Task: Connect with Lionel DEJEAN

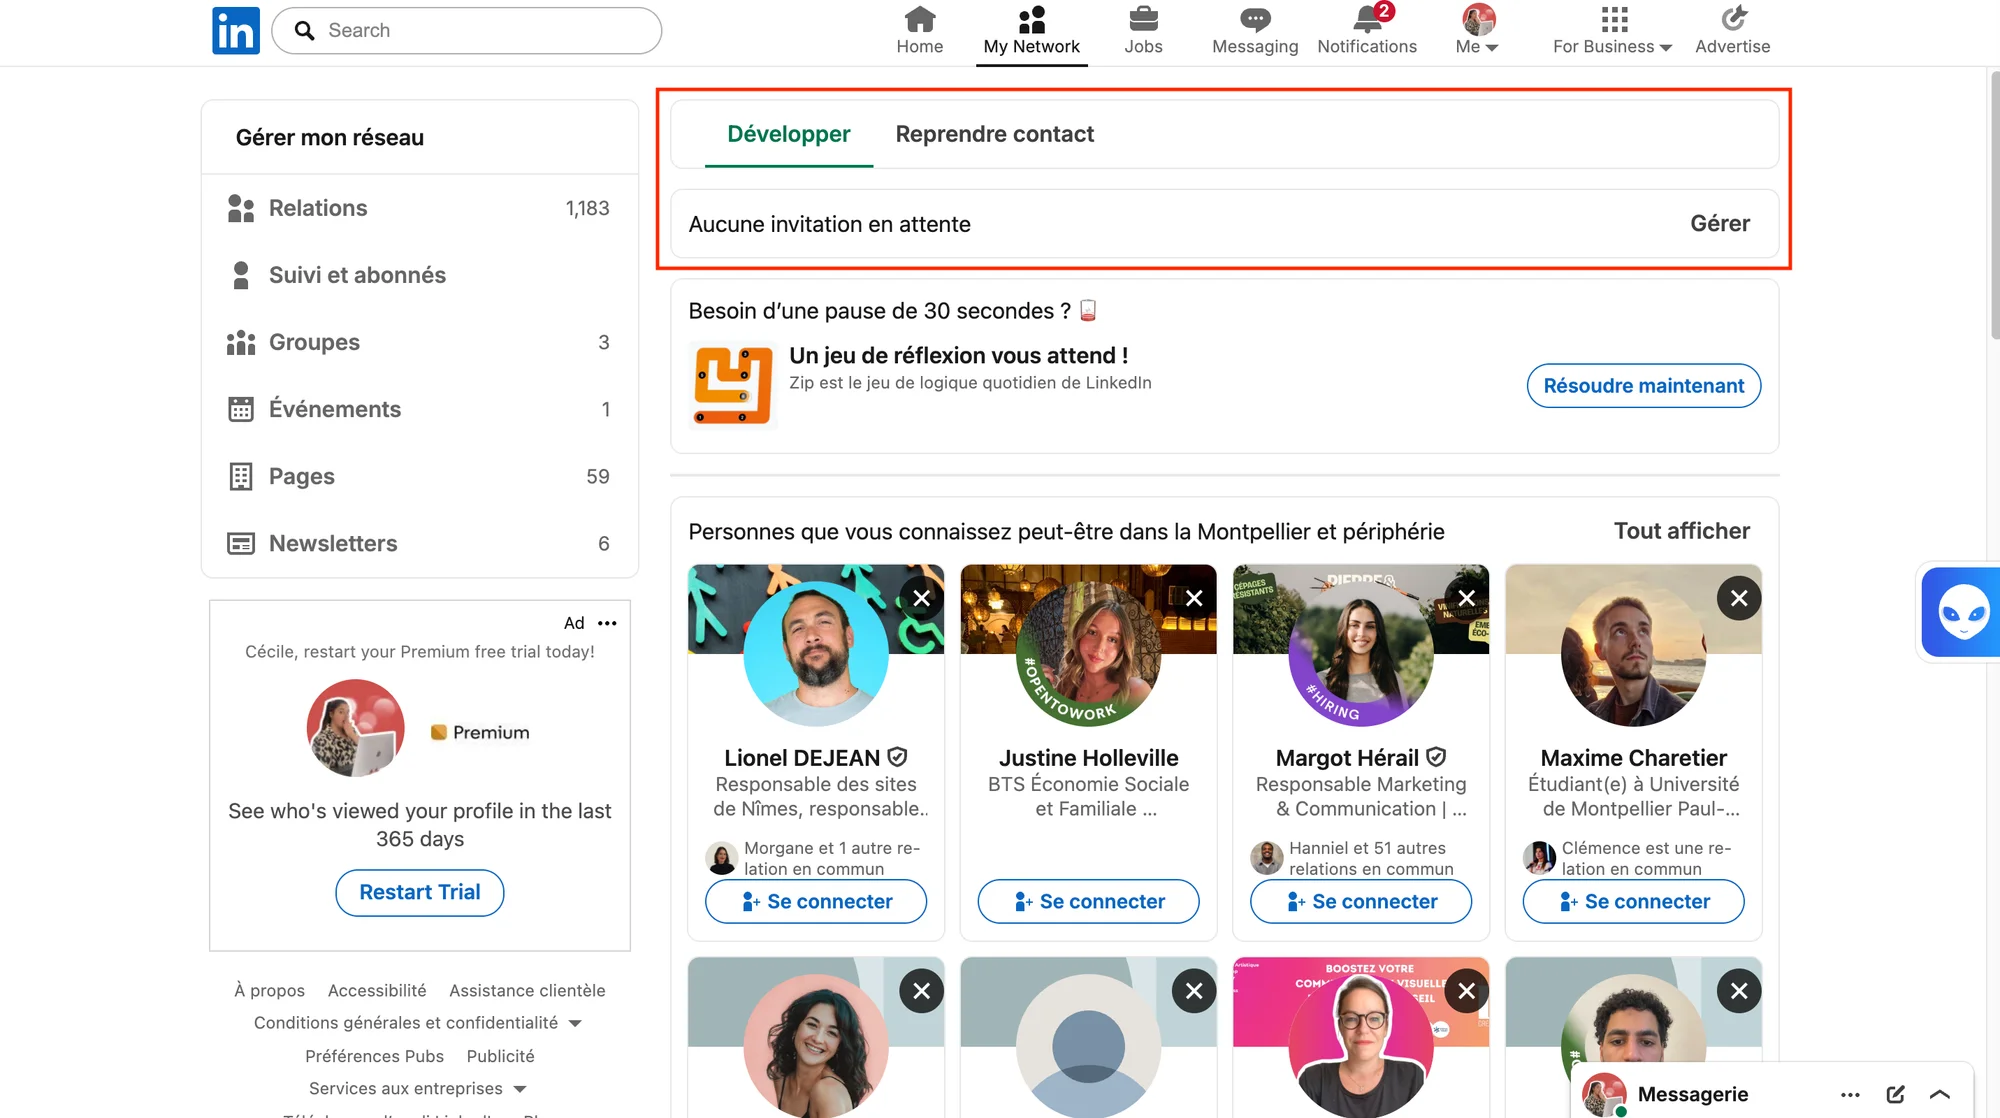Action: click(816, 901)
